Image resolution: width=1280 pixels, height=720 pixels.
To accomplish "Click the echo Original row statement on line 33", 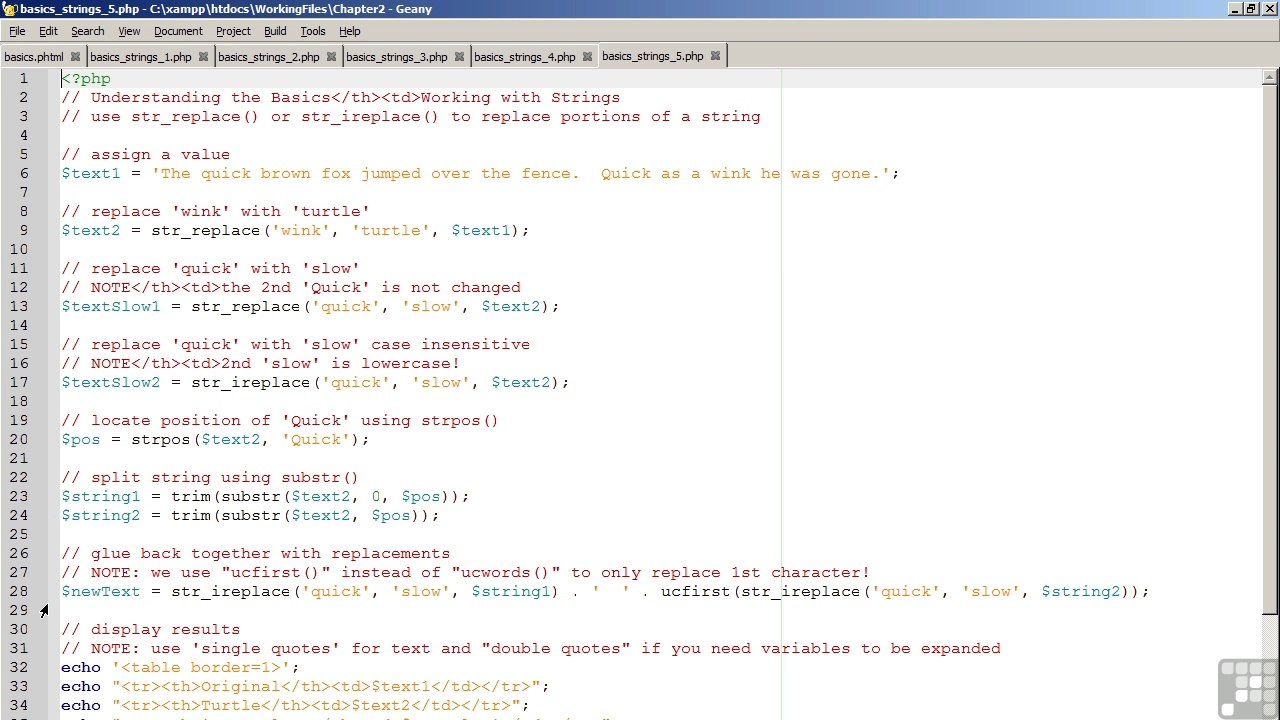I will click(x=305, y=687).
